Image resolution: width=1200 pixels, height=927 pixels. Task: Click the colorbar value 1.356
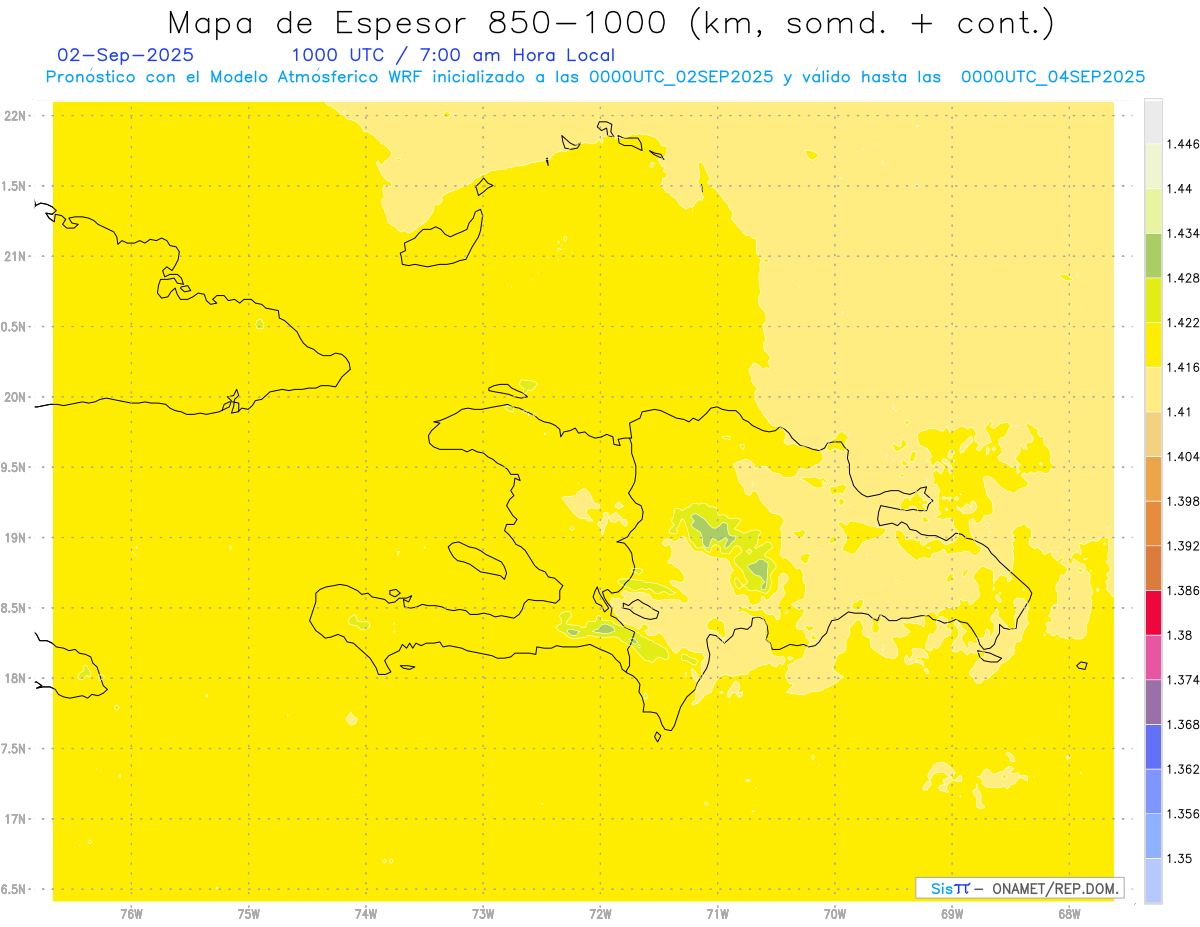click(1185, 814)
